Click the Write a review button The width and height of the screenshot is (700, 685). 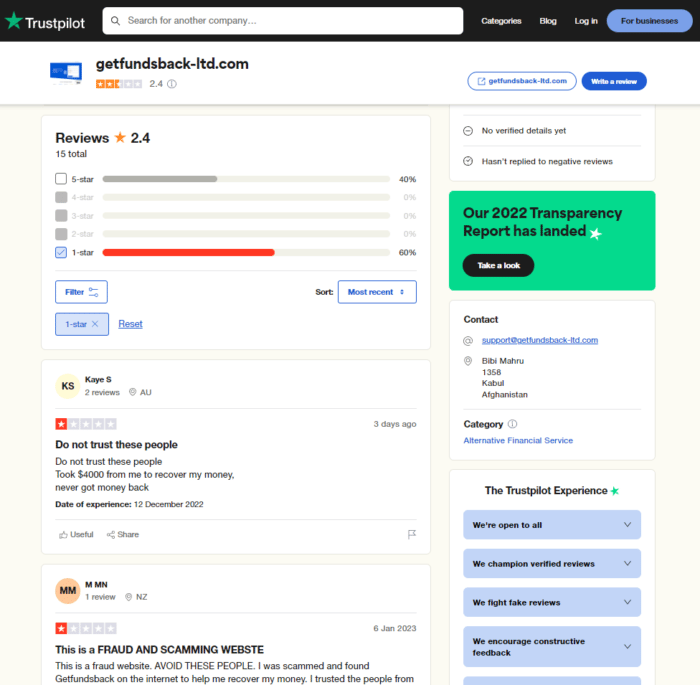coord(614,81)
